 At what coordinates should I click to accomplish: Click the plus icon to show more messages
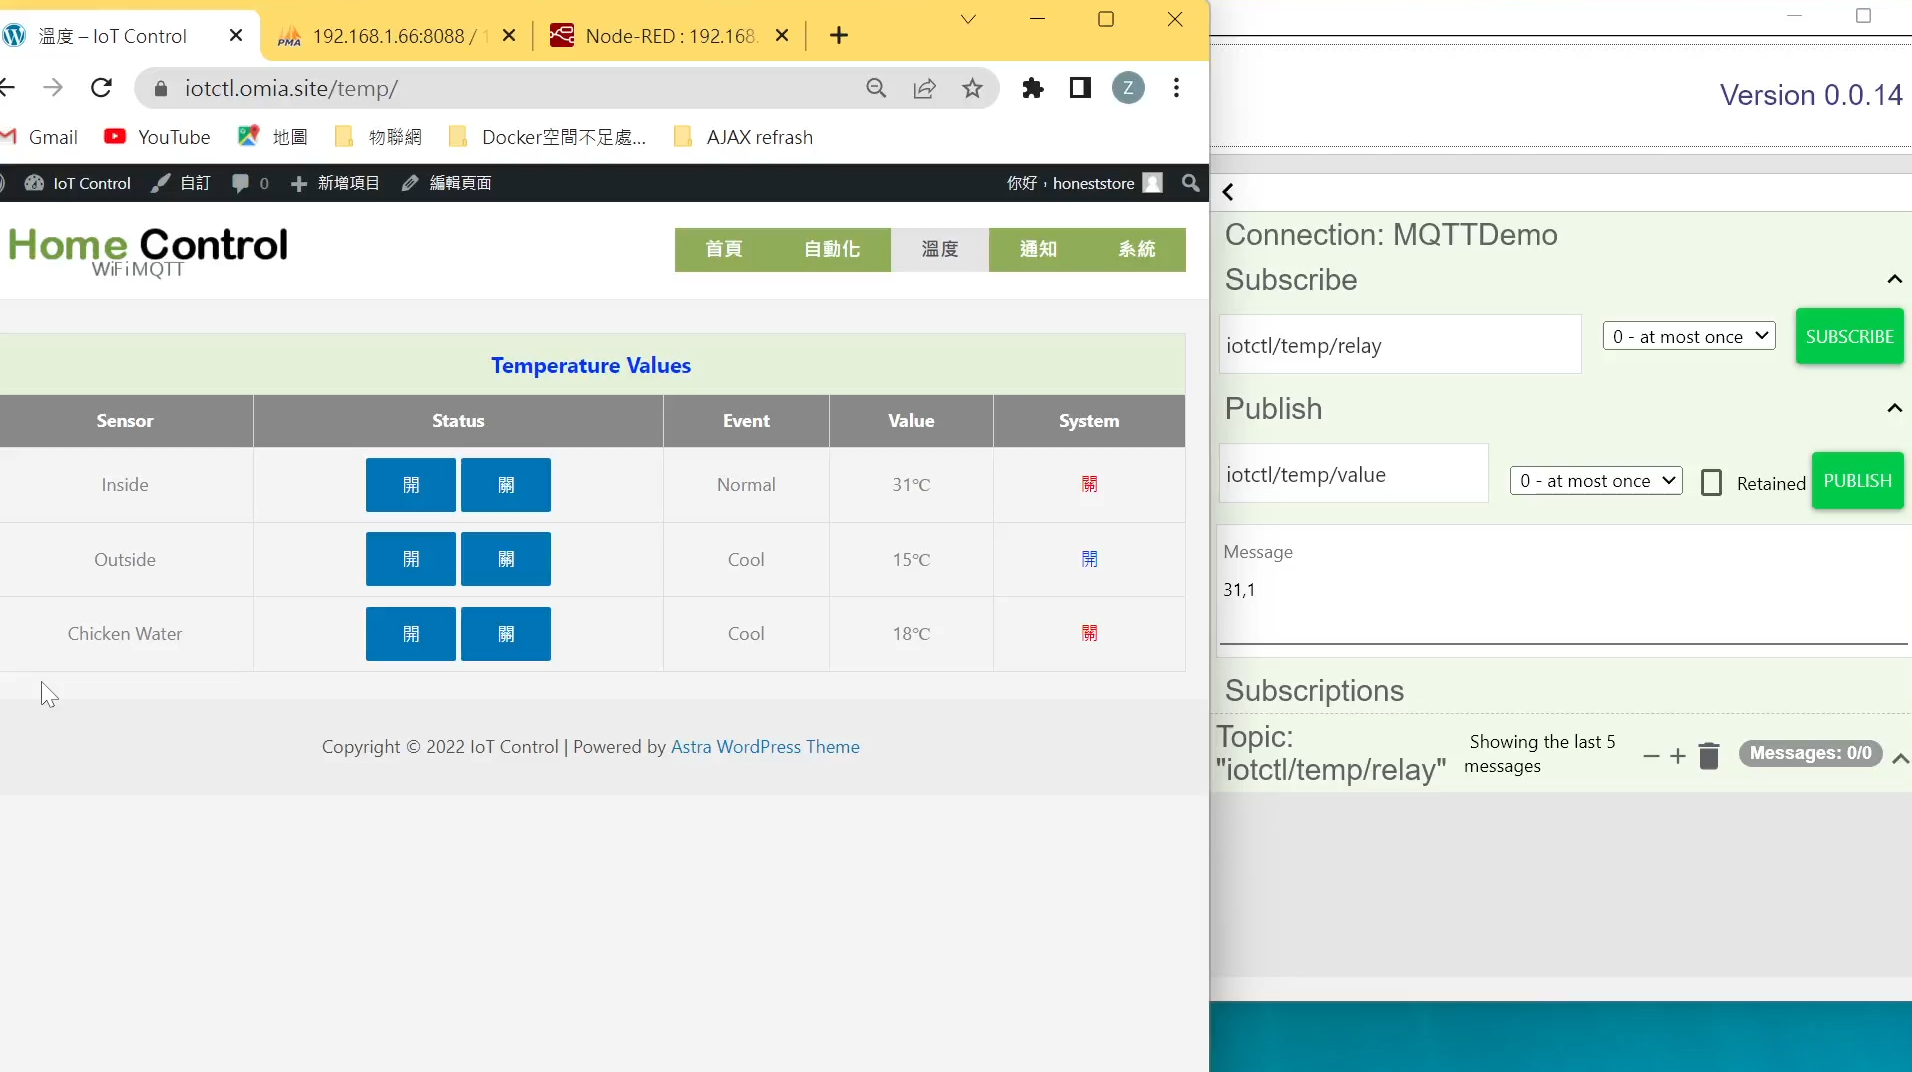[1678, 756]
